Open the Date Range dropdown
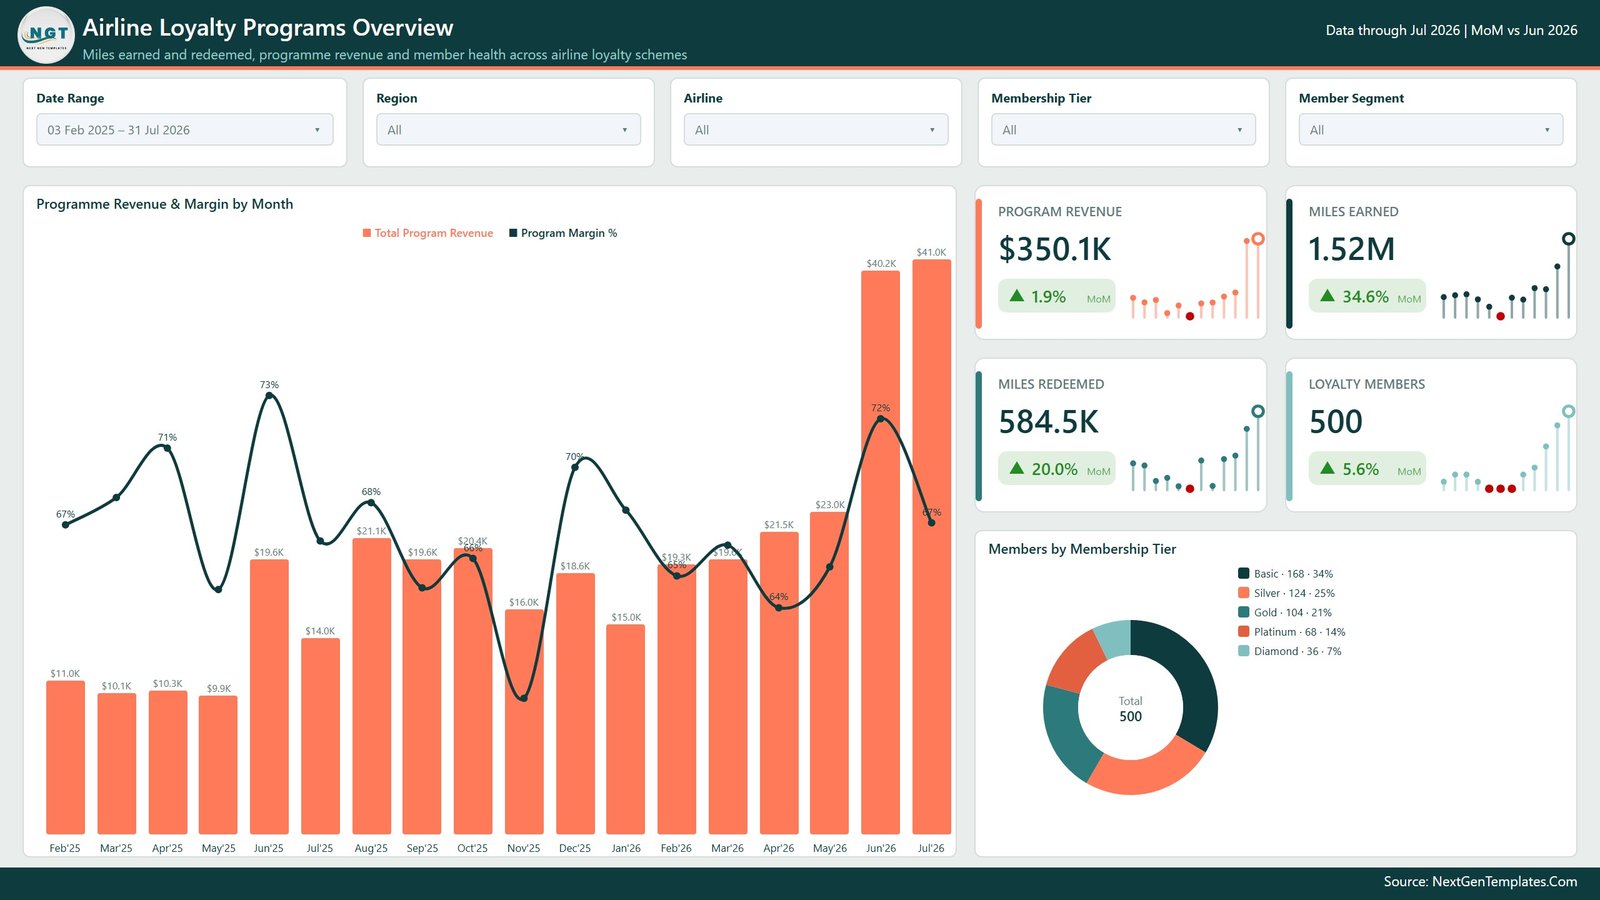 click(x=185, y=130)
